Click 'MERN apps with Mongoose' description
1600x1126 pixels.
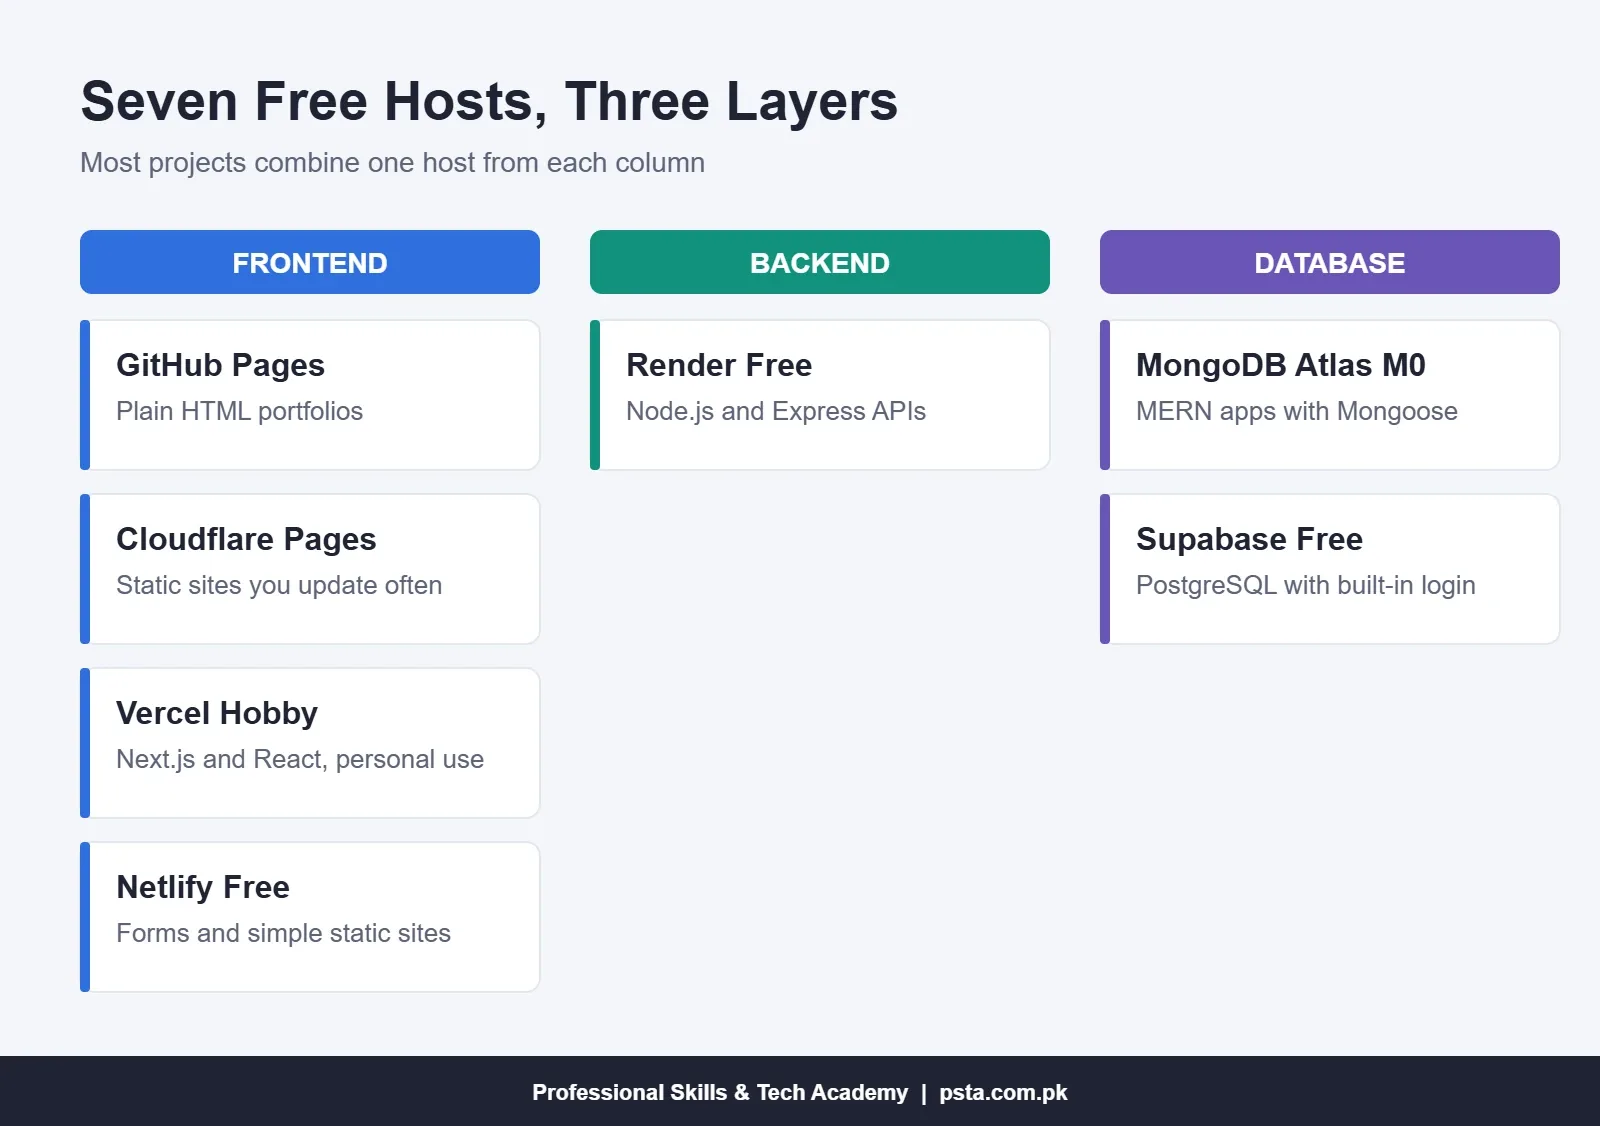(x=1297, y=411)
